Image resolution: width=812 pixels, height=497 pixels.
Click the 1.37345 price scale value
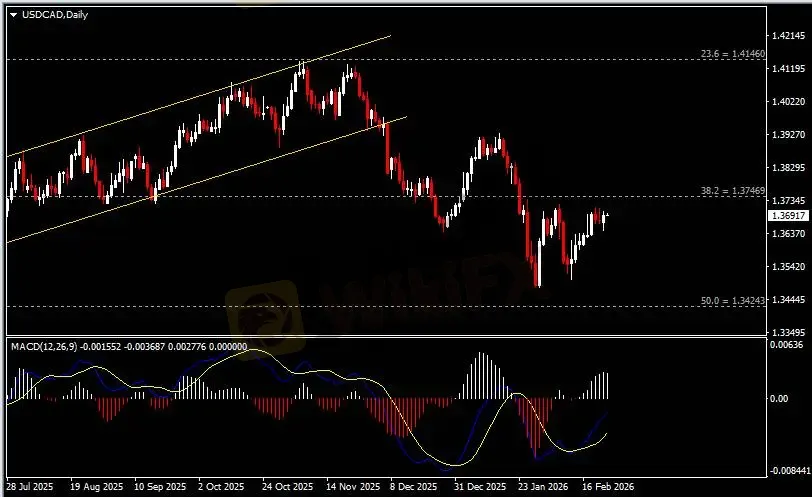tap(789, 200)
